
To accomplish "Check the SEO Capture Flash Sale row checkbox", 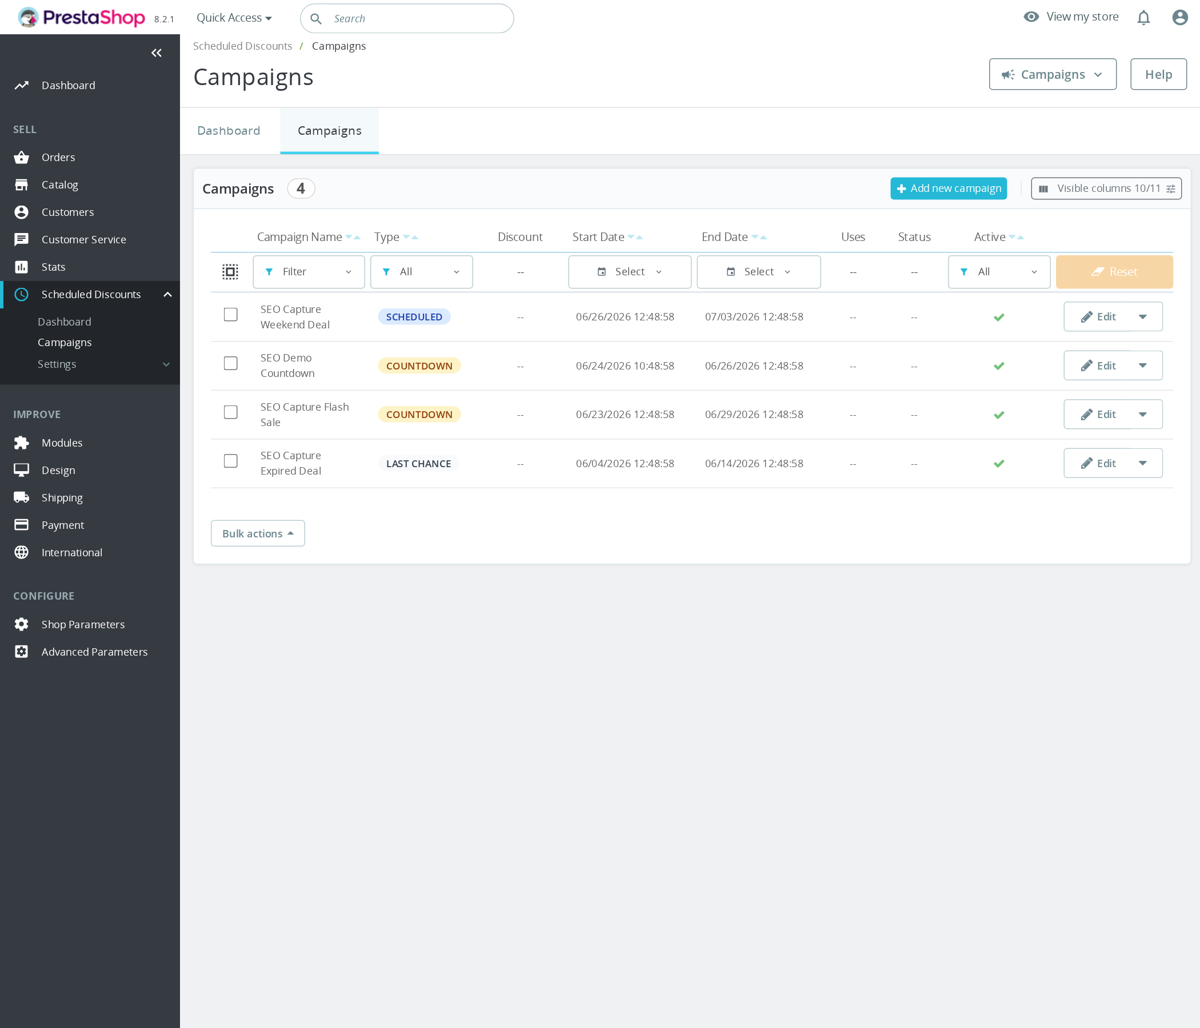I will point(230,413).
